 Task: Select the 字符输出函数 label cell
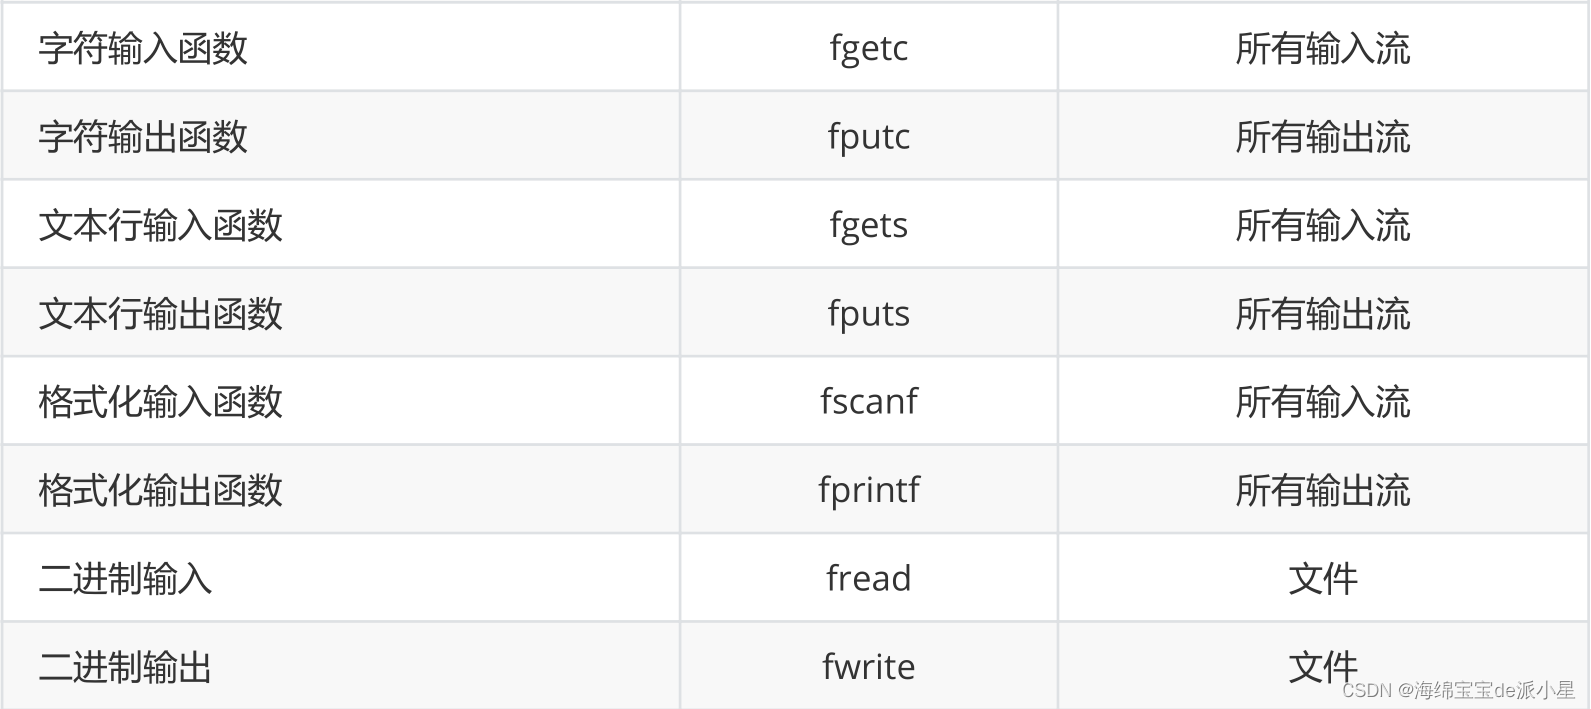coord(143,137)
